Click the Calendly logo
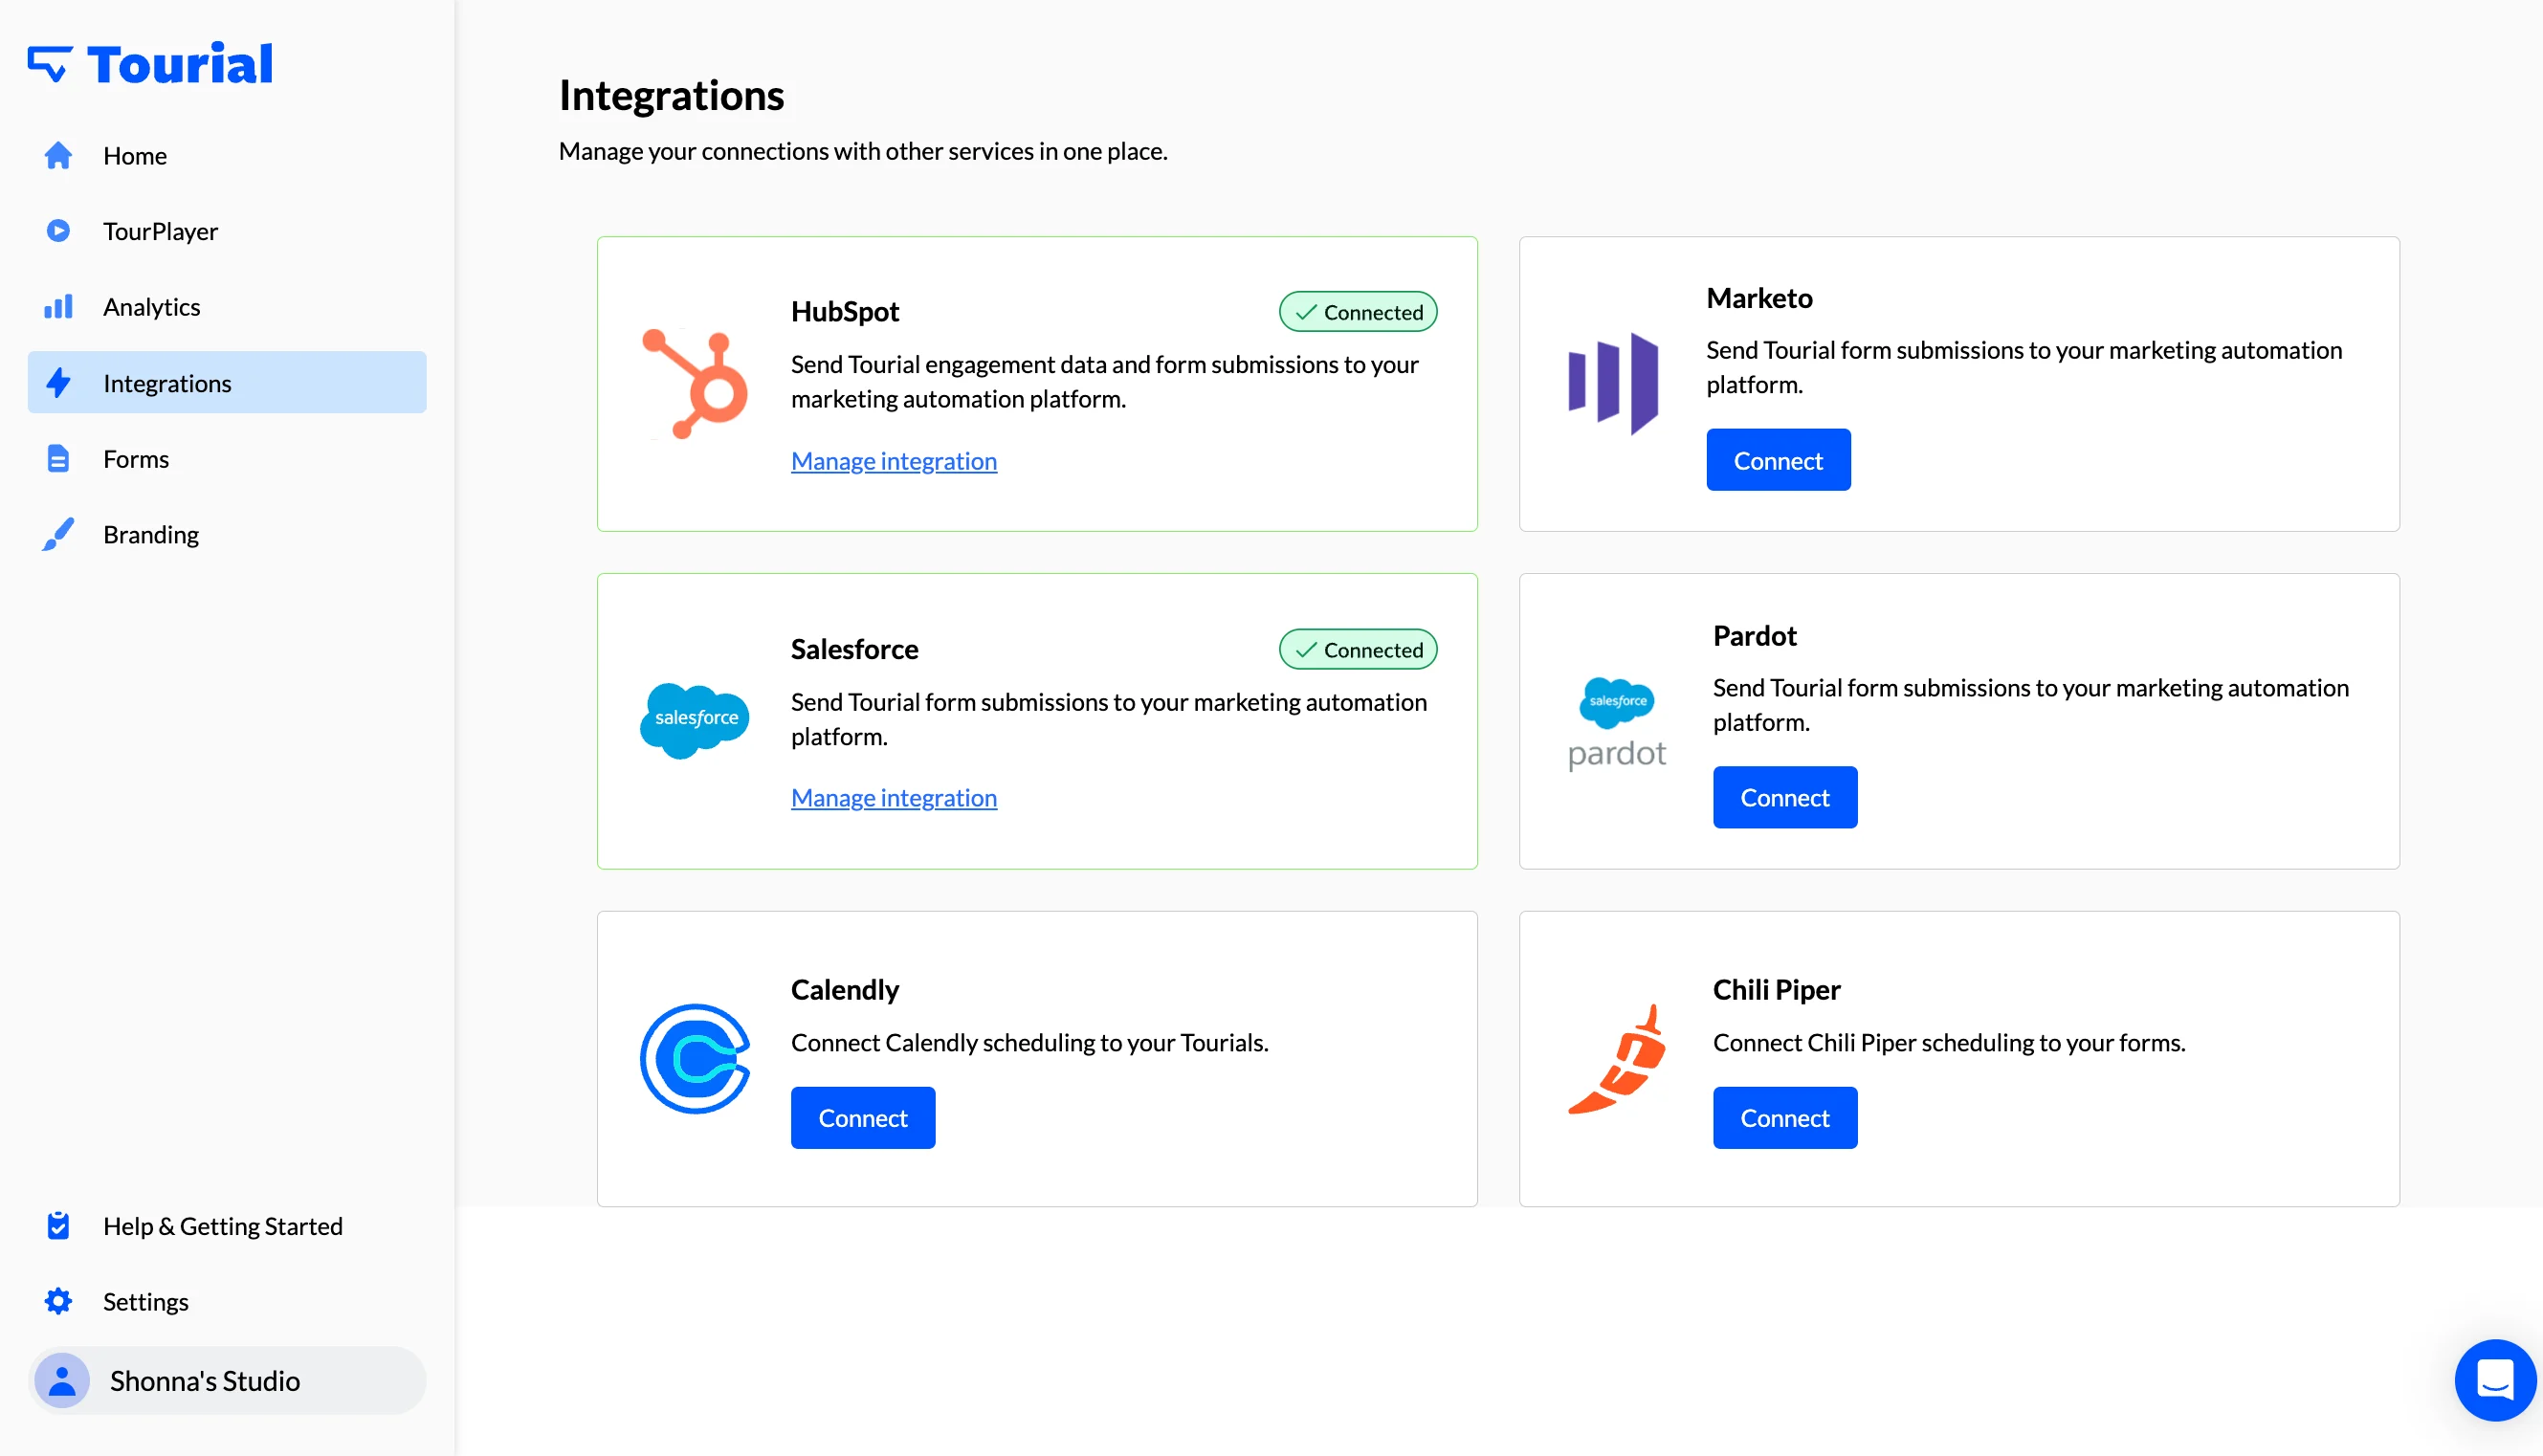2543x1456 pixels. click(695, 1059)
